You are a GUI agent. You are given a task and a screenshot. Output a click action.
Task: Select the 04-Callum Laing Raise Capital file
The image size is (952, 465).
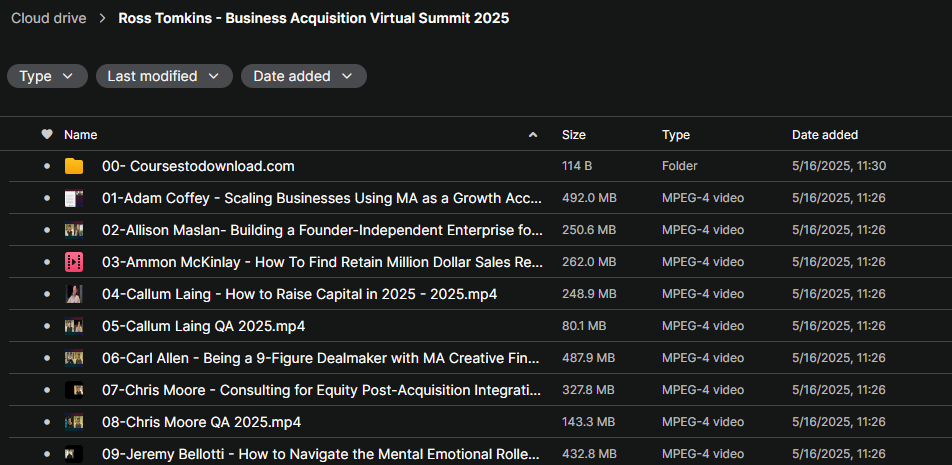coord(299,294)
